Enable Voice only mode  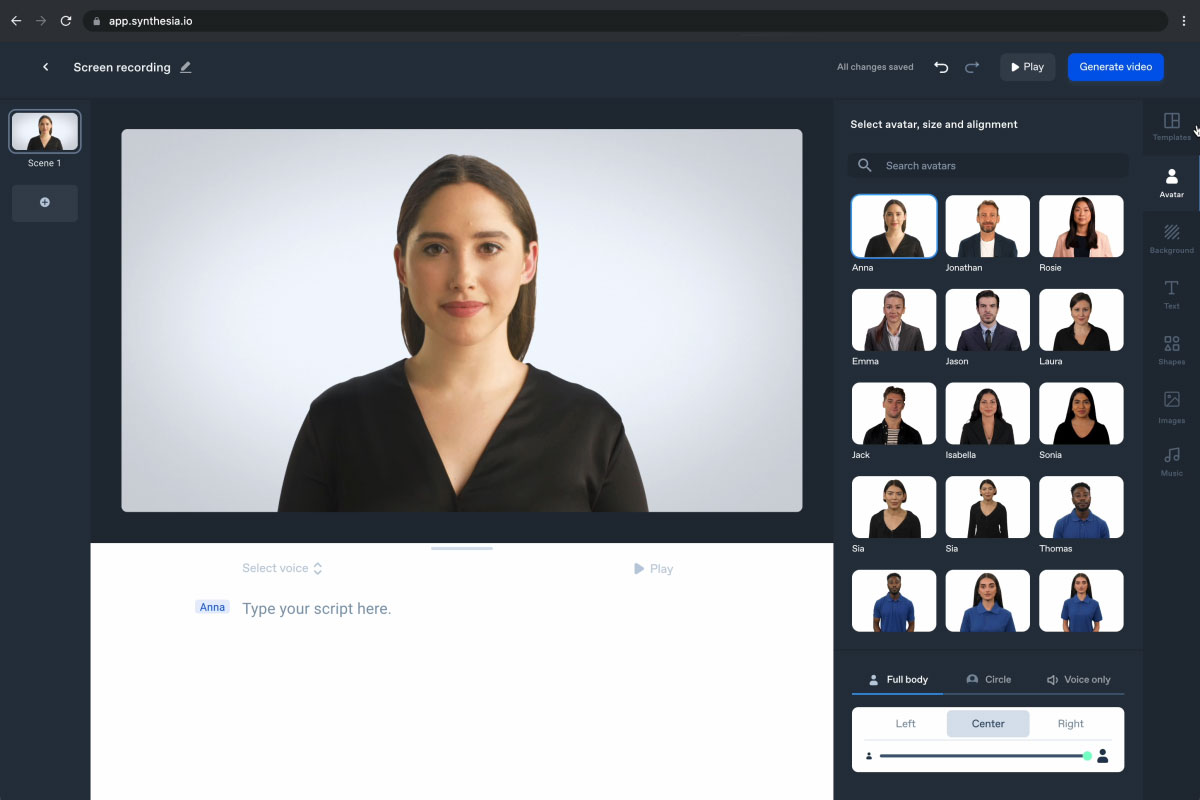click(1078, 679)
